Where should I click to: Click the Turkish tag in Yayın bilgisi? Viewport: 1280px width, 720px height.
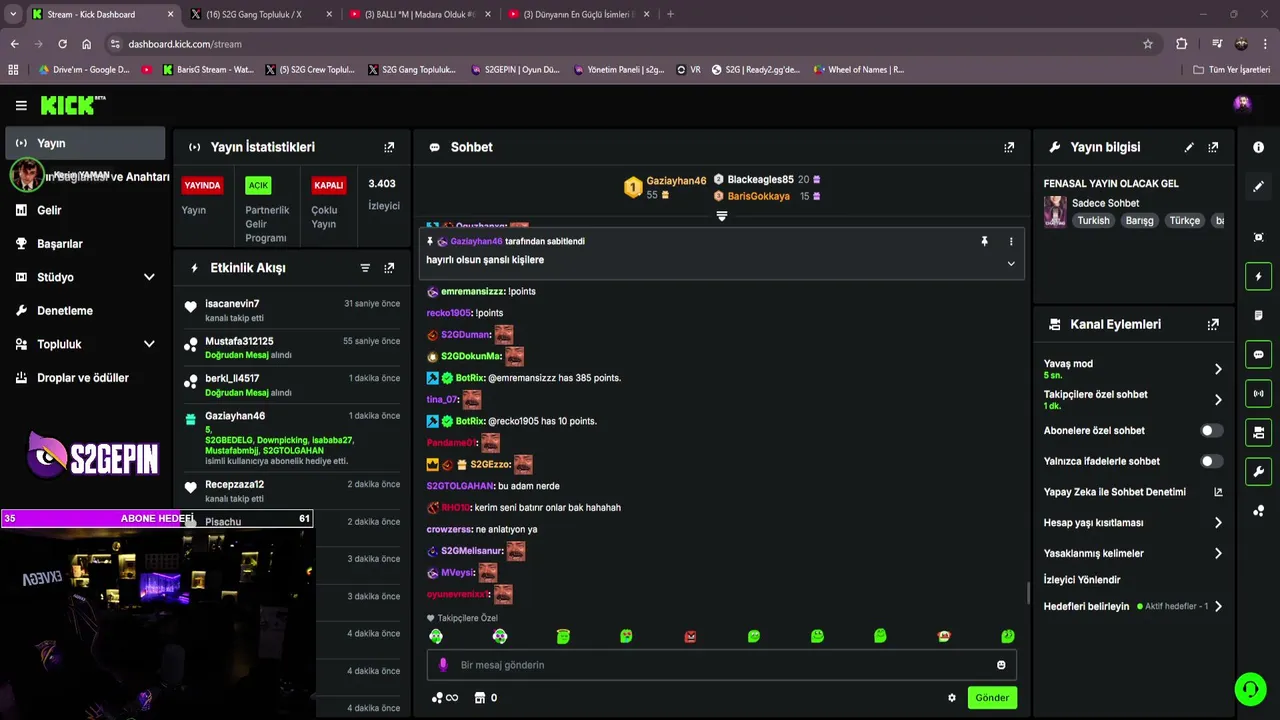[x=1093, y=221]
